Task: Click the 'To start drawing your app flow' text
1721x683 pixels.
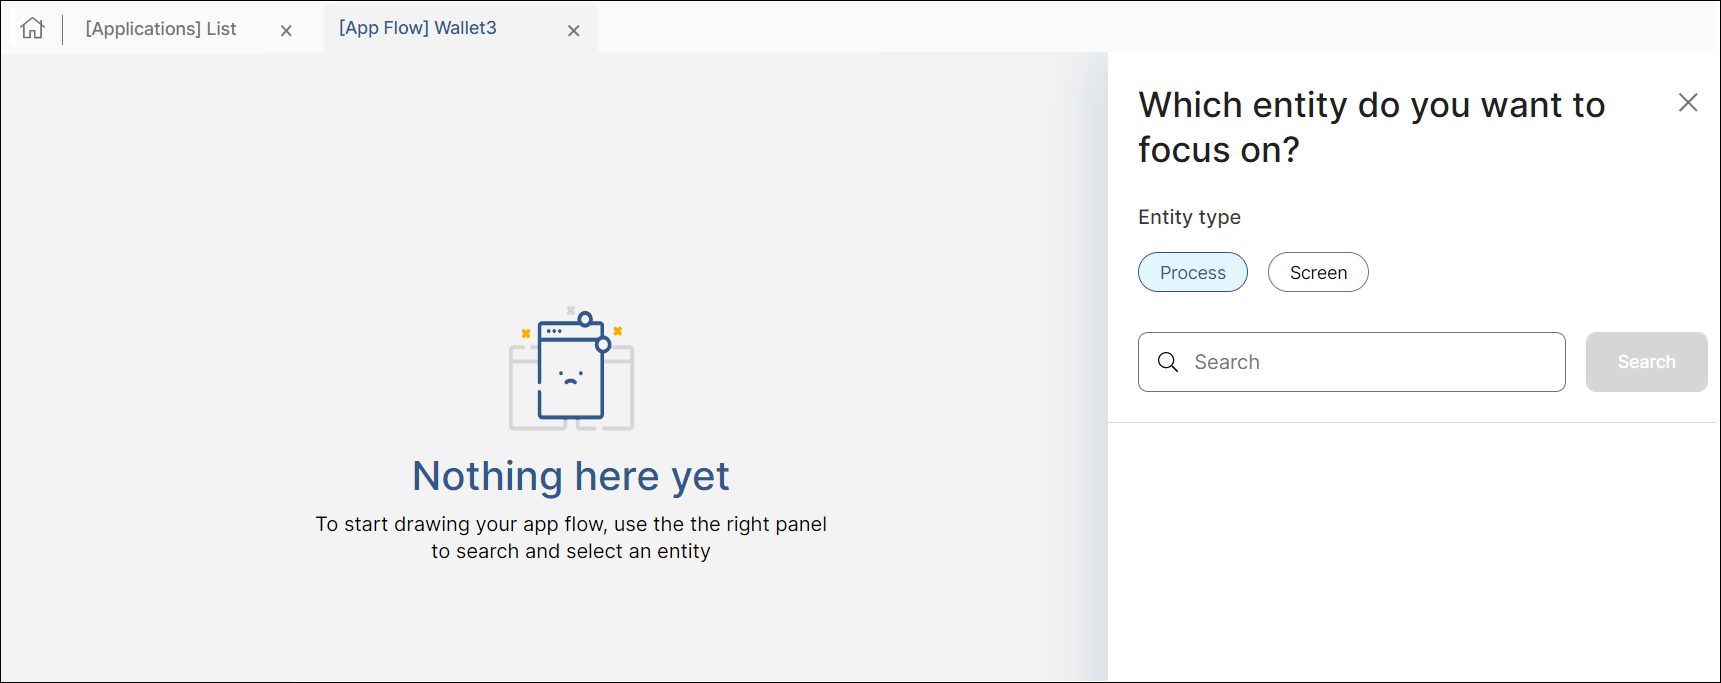Action: [x=570, y=524]
